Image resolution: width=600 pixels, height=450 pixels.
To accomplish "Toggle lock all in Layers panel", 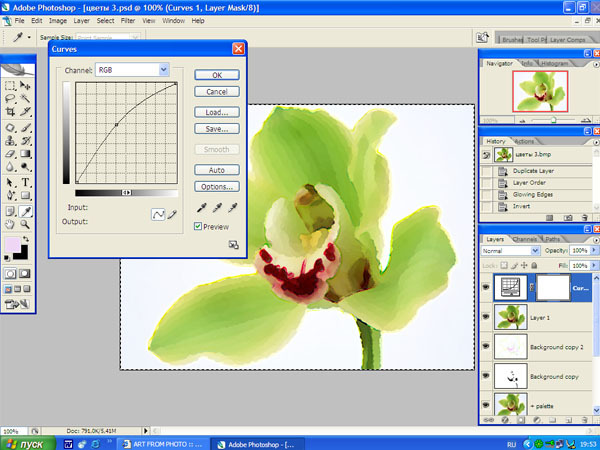I will [x=534, y=265].
